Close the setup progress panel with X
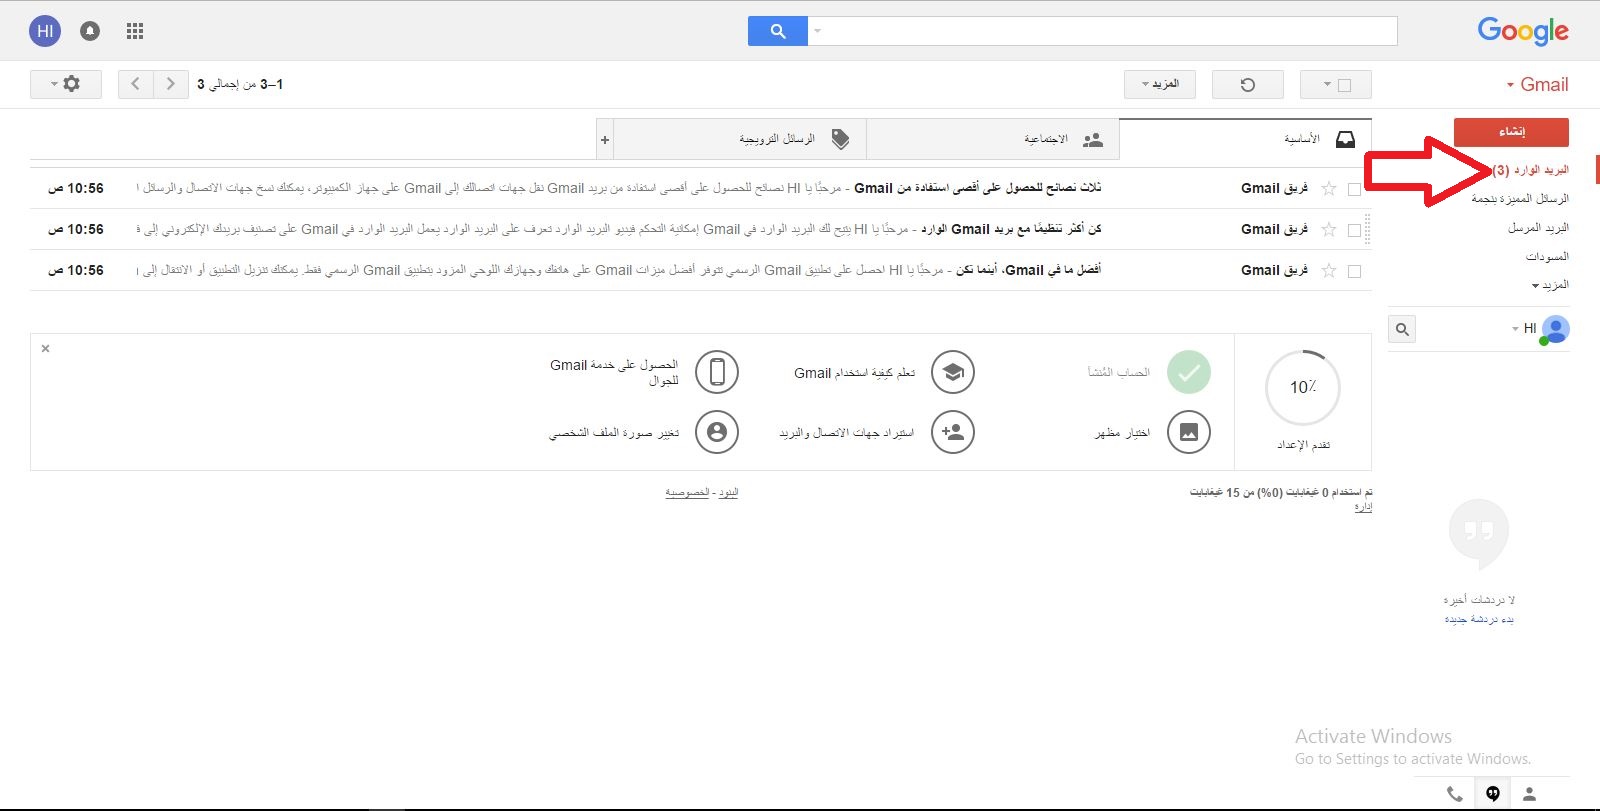Image resolution: width=1600 pixels, height=811 pixels. (x=45, y=348)
